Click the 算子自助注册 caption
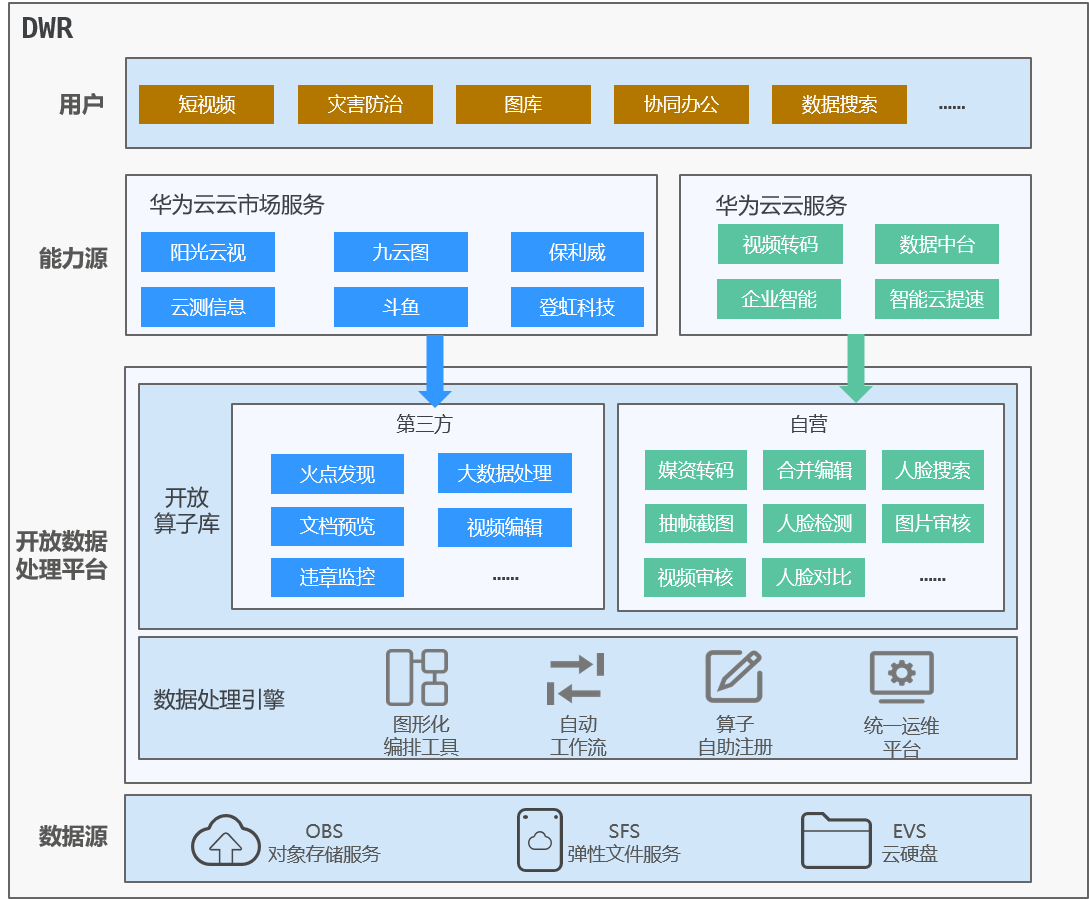This screenshot has width=1089, height=899. point(735,736)
